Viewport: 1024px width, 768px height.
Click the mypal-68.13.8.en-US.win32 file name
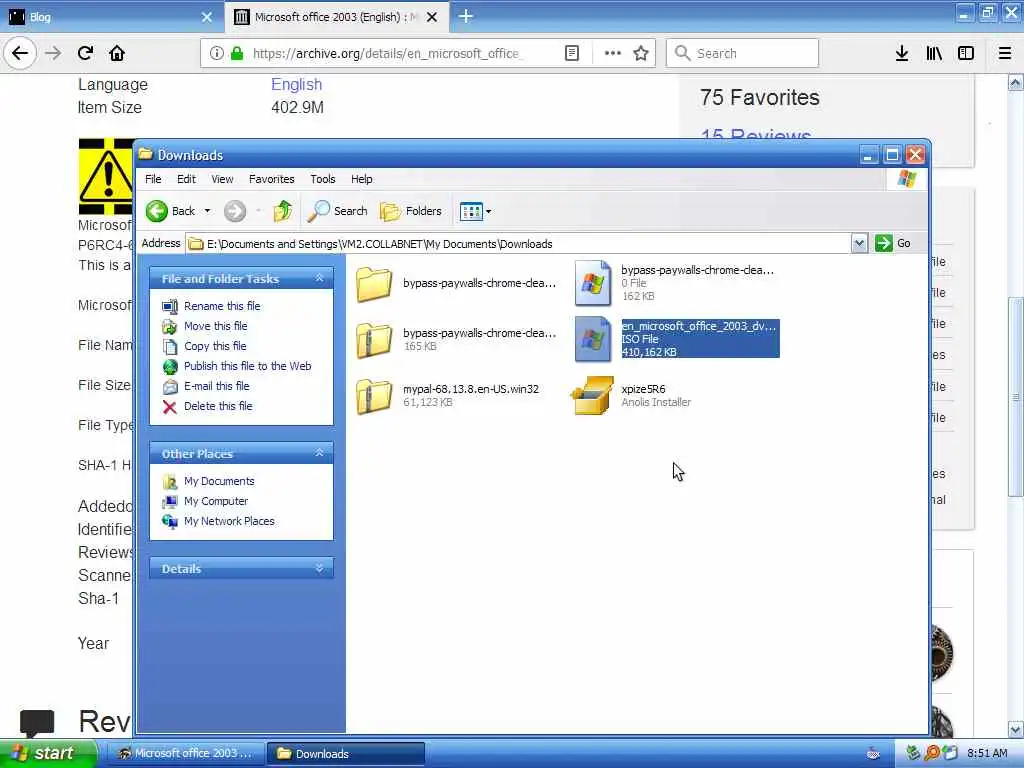(471, 389)
